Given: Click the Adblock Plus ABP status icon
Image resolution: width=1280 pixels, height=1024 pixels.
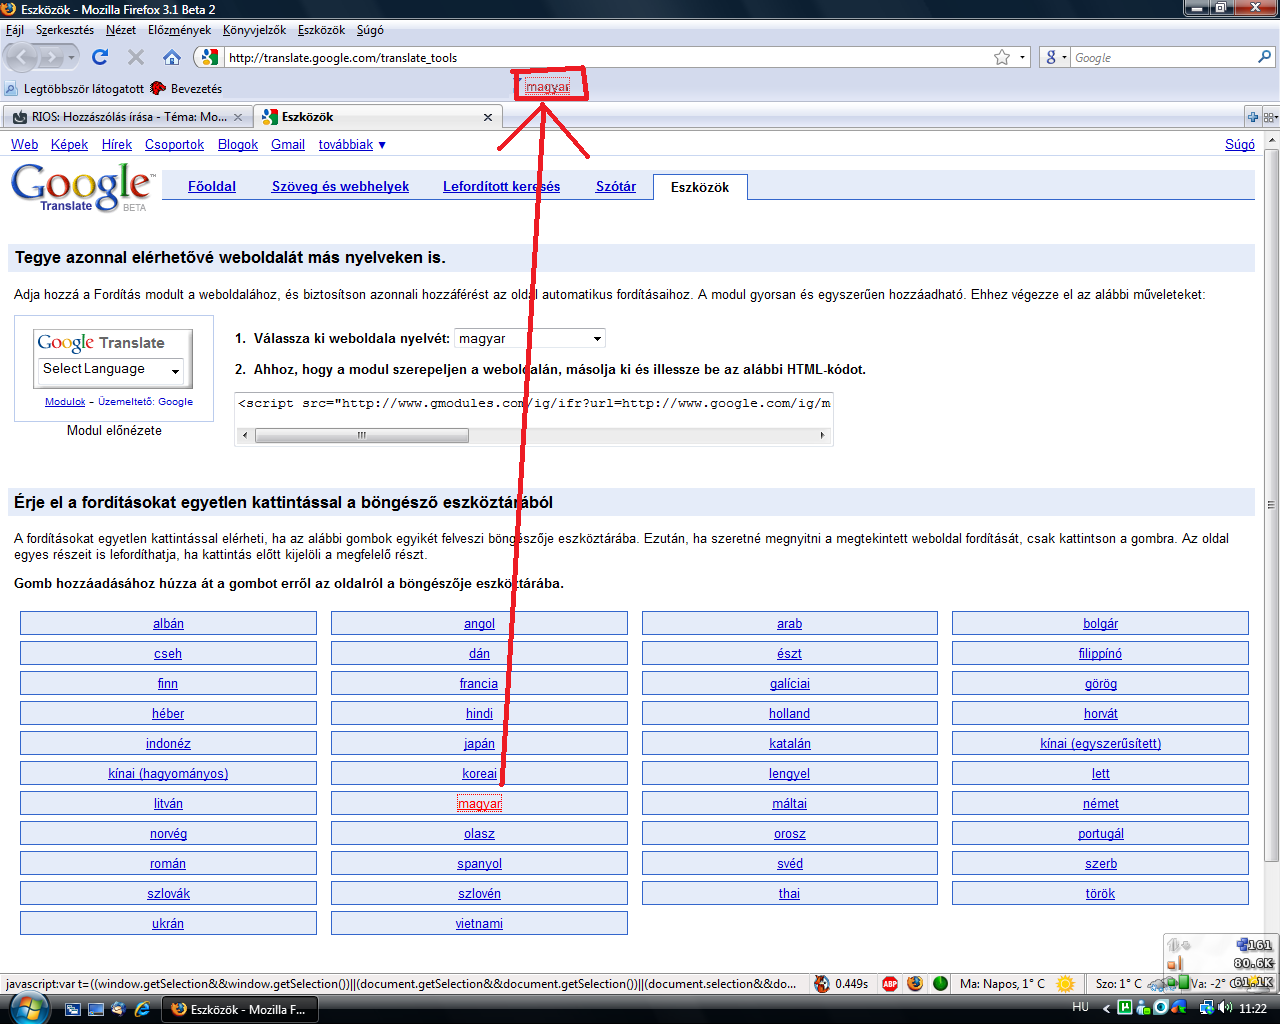Looking at the screenshot, I should click(x=890, y=983).
